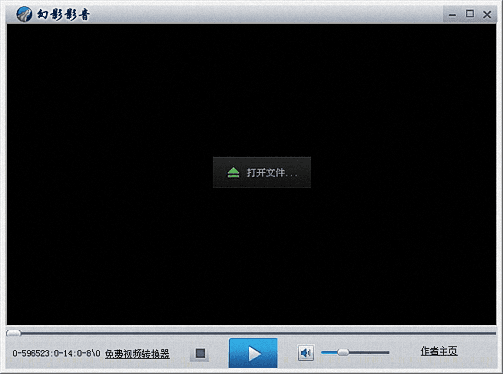
Task: Close the player window
Action: tap(487, 14)
